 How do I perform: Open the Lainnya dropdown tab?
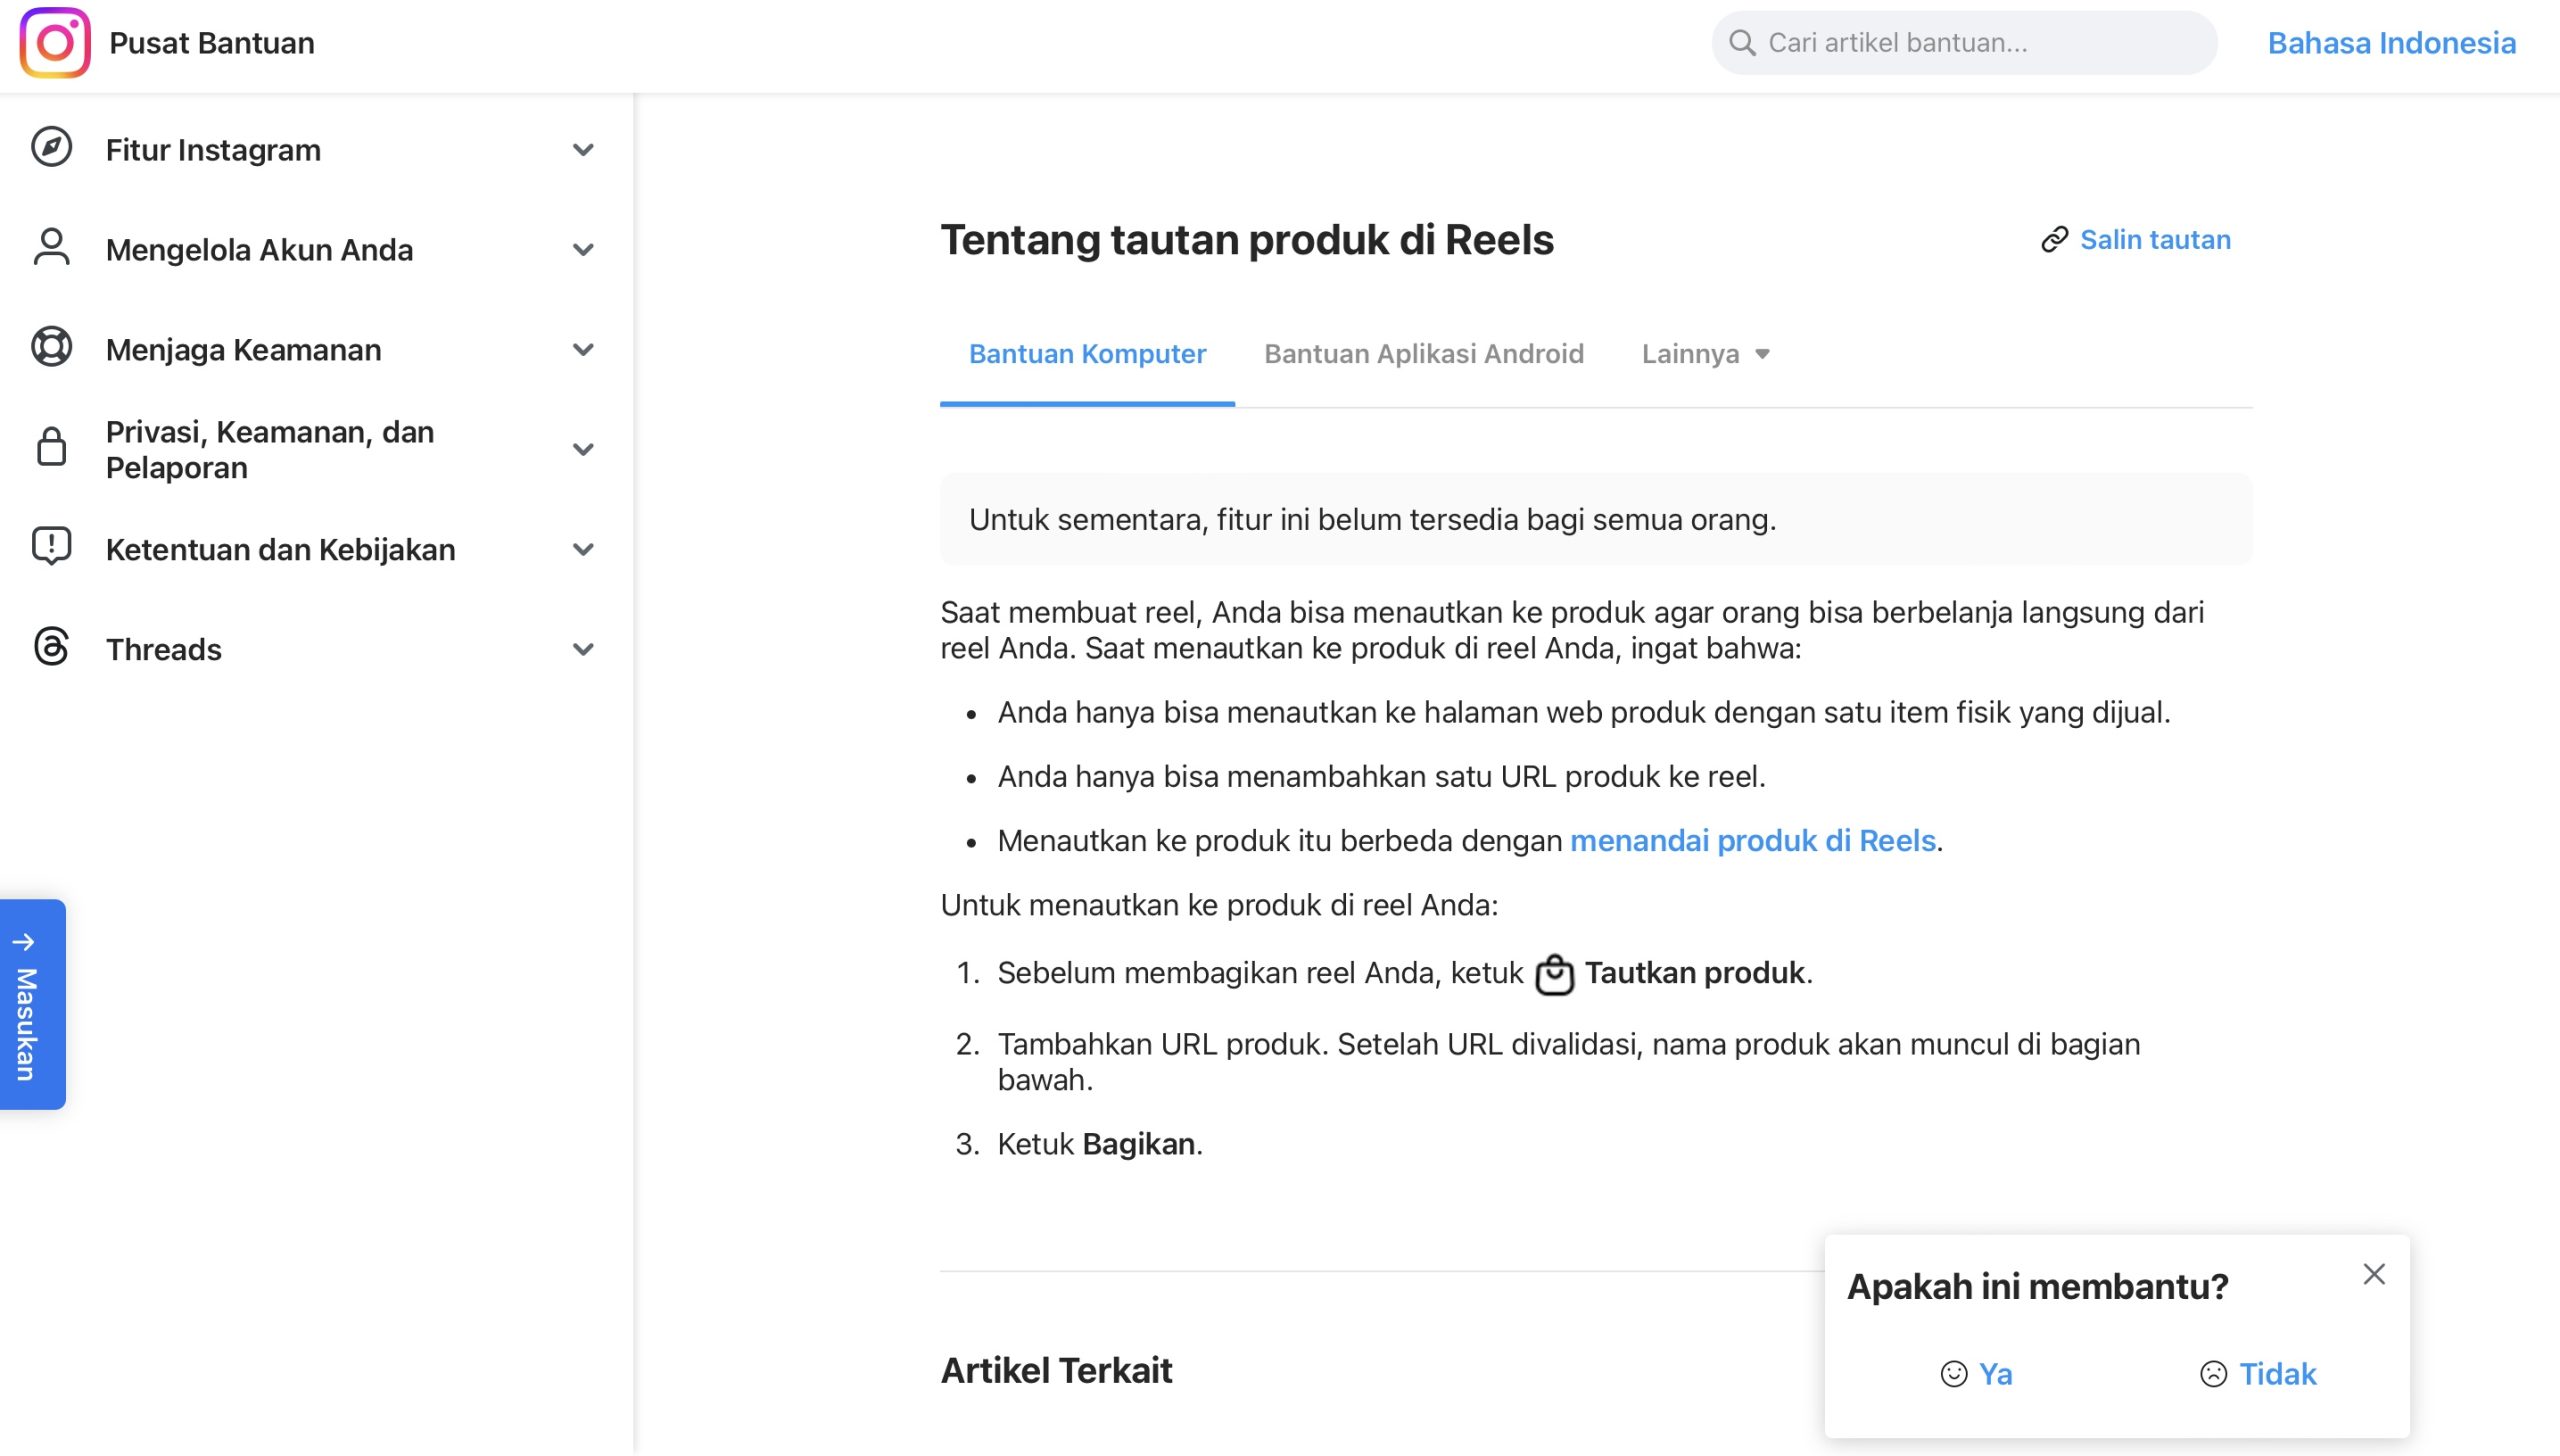[1705, 354]
